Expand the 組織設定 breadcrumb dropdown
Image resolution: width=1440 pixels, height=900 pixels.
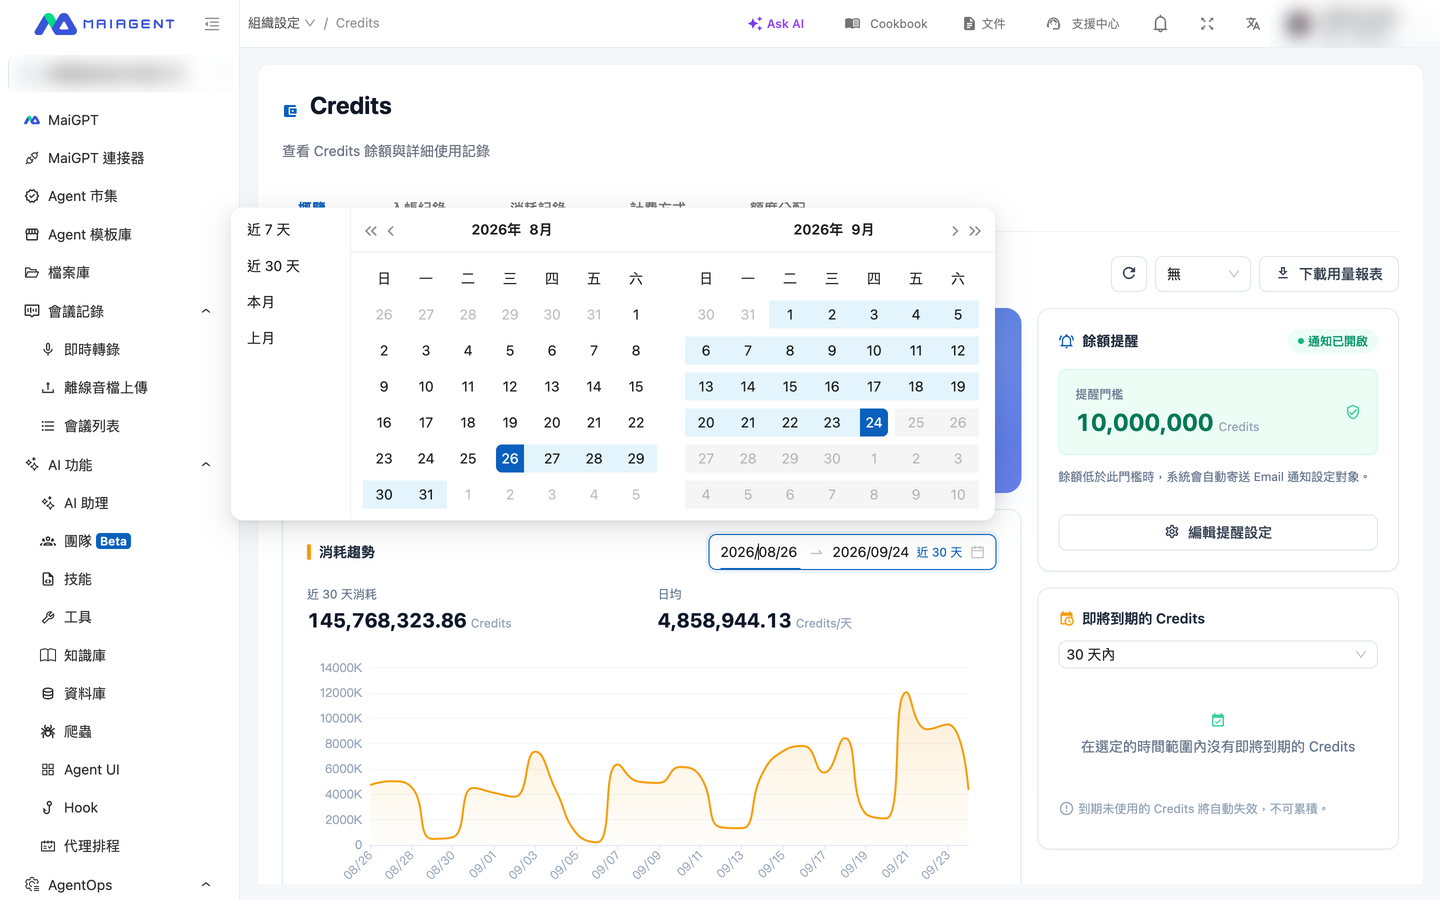(x=282, y=23)
